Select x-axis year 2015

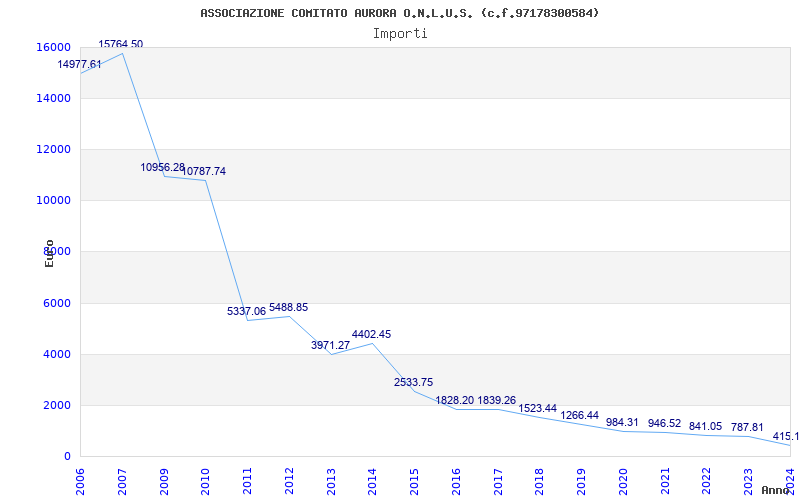[414, 481]
